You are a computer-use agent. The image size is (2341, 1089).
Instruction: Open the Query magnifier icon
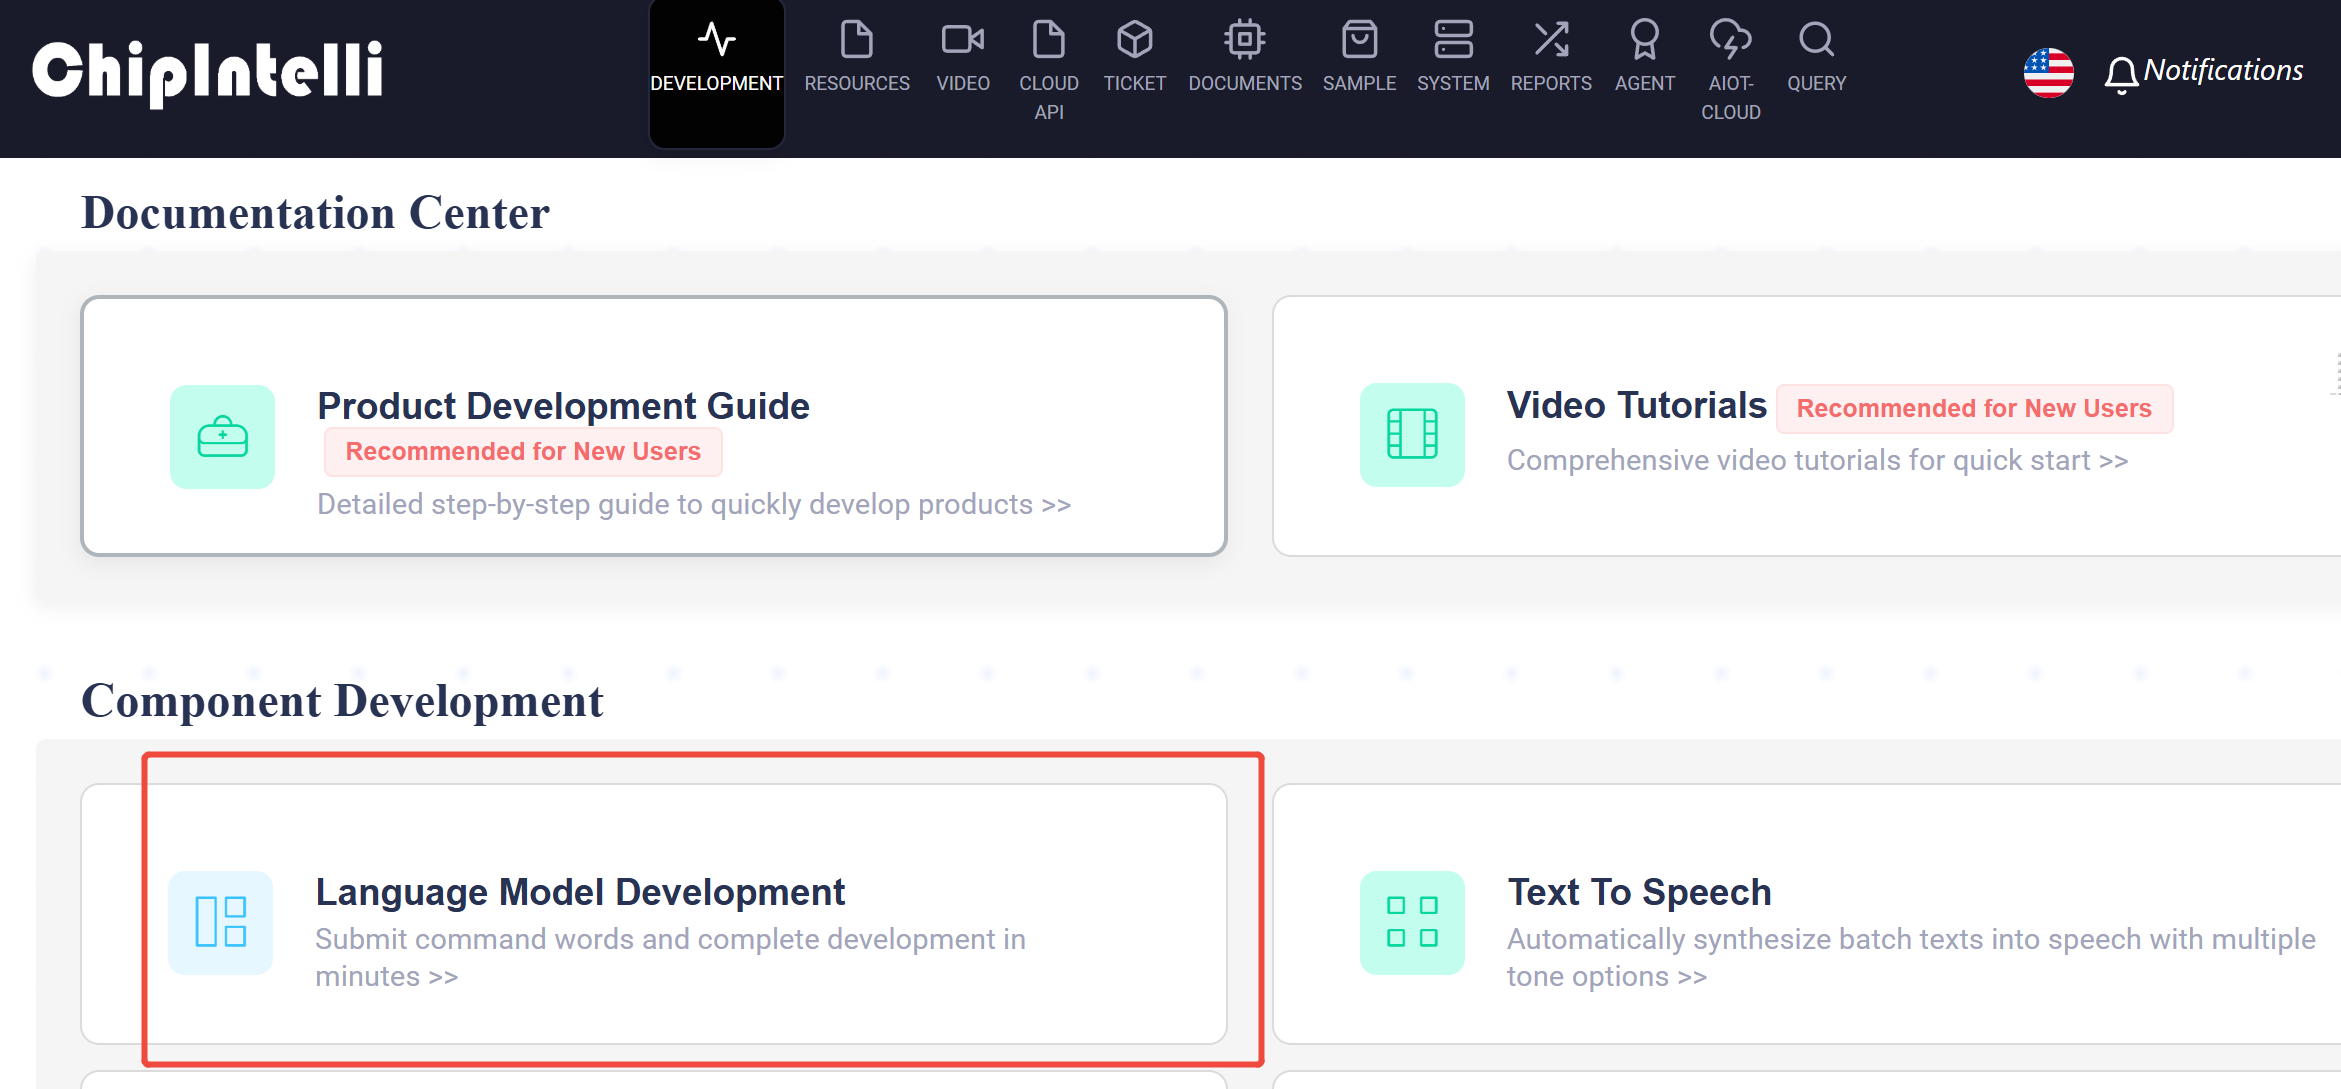point(1816,40)
